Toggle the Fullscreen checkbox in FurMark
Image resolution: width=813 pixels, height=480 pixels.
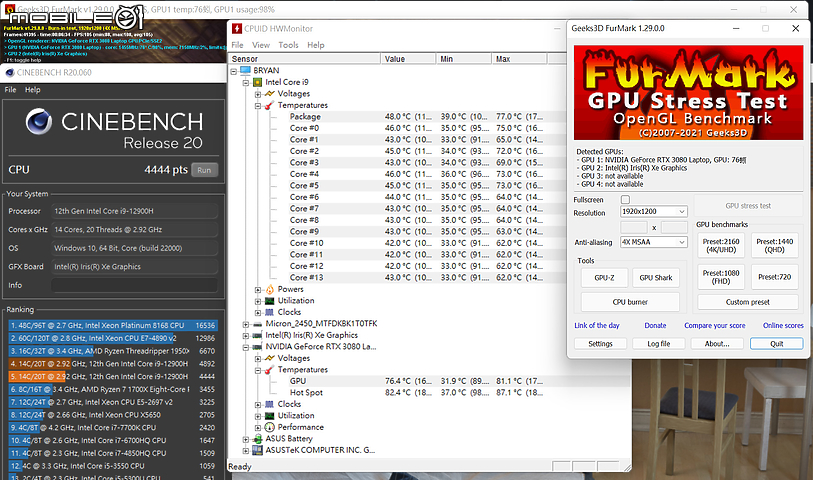point(625,200)
